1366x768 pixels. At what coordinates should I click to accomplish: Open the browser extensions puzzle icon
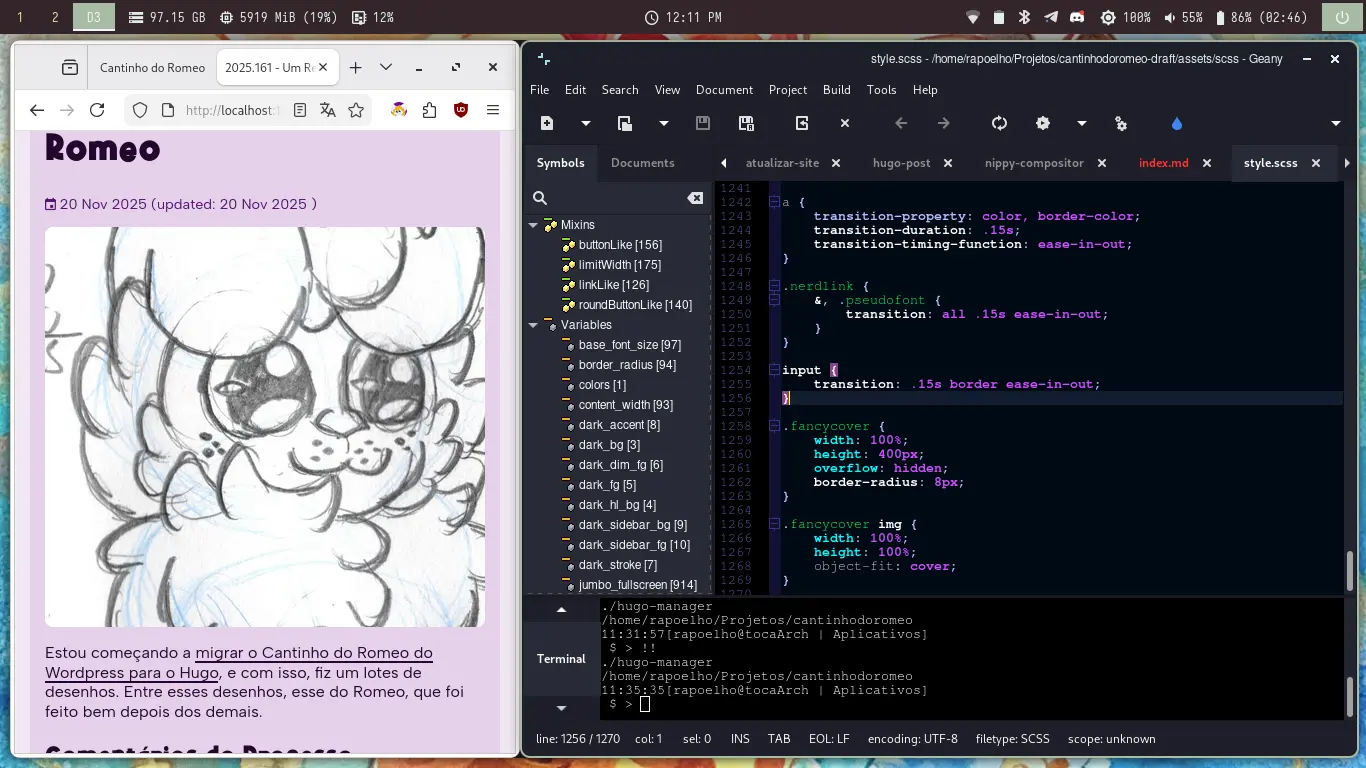tap(429, 110)
